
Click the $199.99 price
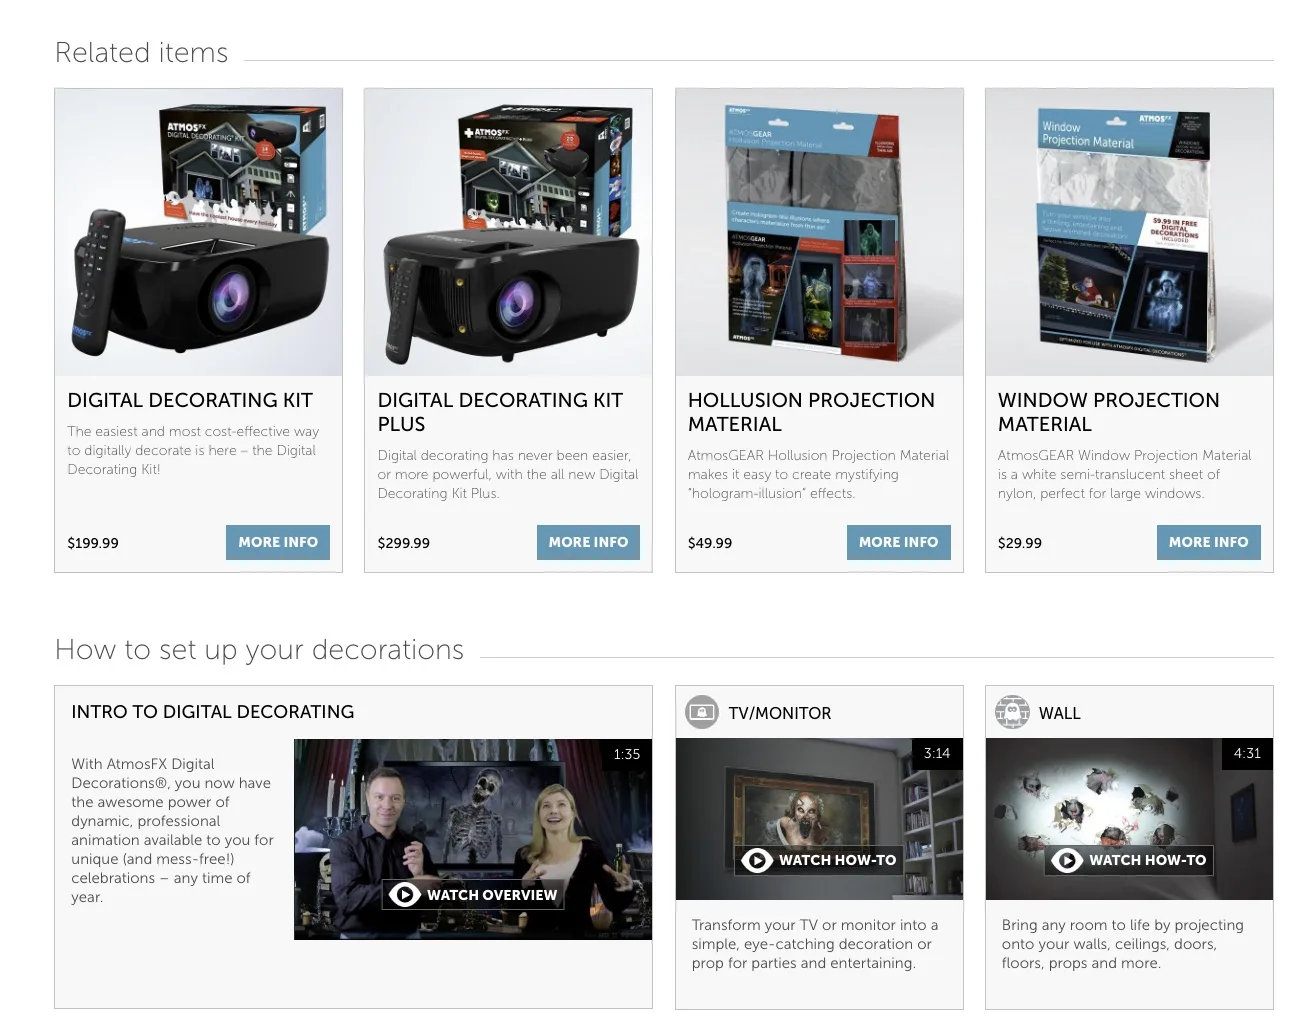(x=93, y=543)
